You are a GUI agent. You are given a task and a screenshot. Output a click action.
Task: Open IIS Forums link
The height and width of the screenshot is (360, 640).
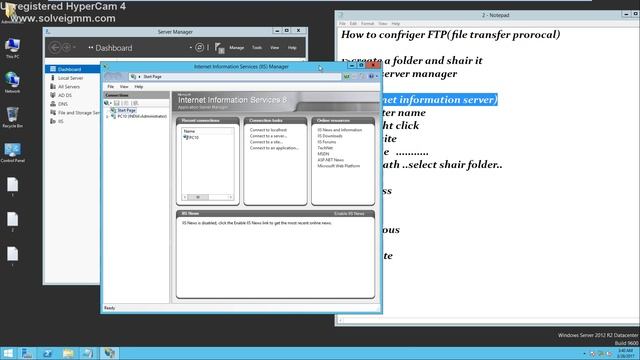(x=327, y=142)
